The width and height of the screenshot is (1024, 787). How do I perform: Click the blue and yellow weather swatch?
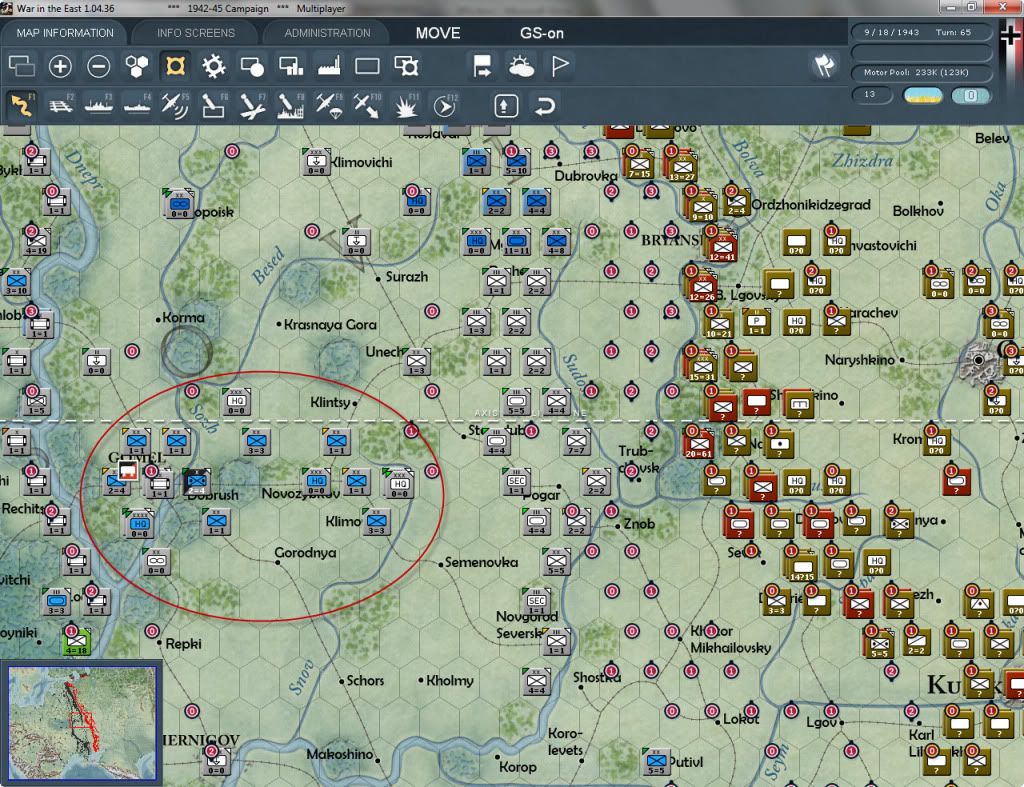923,95
